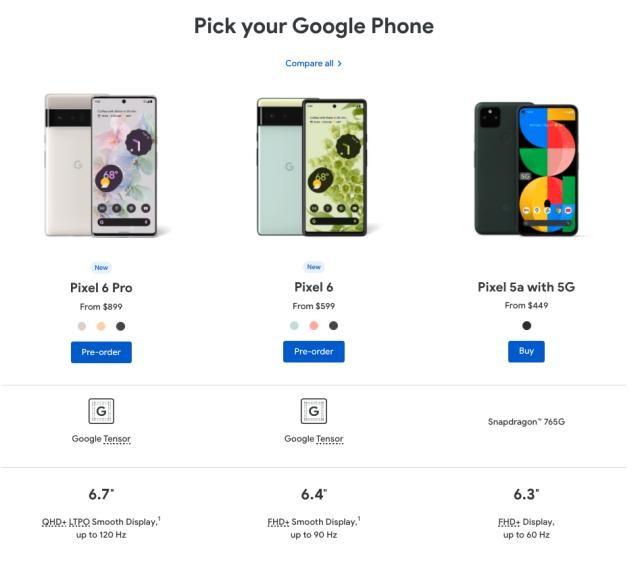Image resolution: width=640 pixels, height=562 pixels.
Task: Click the chevron arrow beside Compare all
Action: [x=340, y=64]
